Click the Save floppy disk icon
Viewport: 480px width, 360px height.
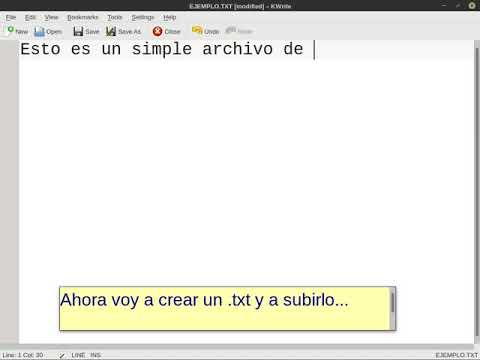[78, 31]
